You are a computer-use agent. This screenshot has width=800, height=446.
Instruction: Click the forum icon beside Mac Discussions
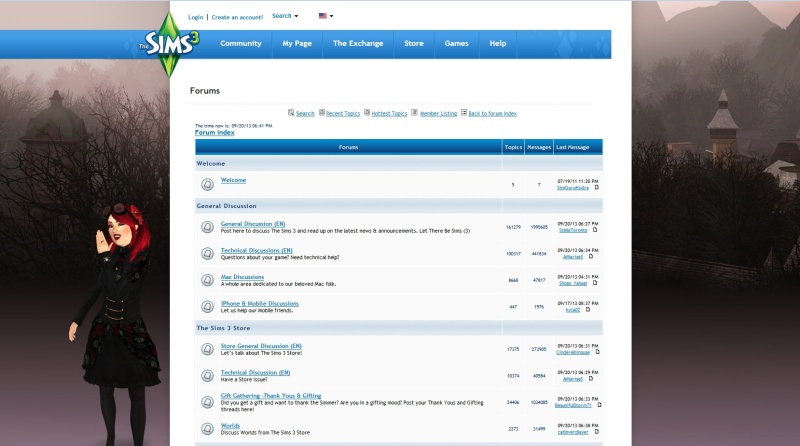(x=207, y=280)
